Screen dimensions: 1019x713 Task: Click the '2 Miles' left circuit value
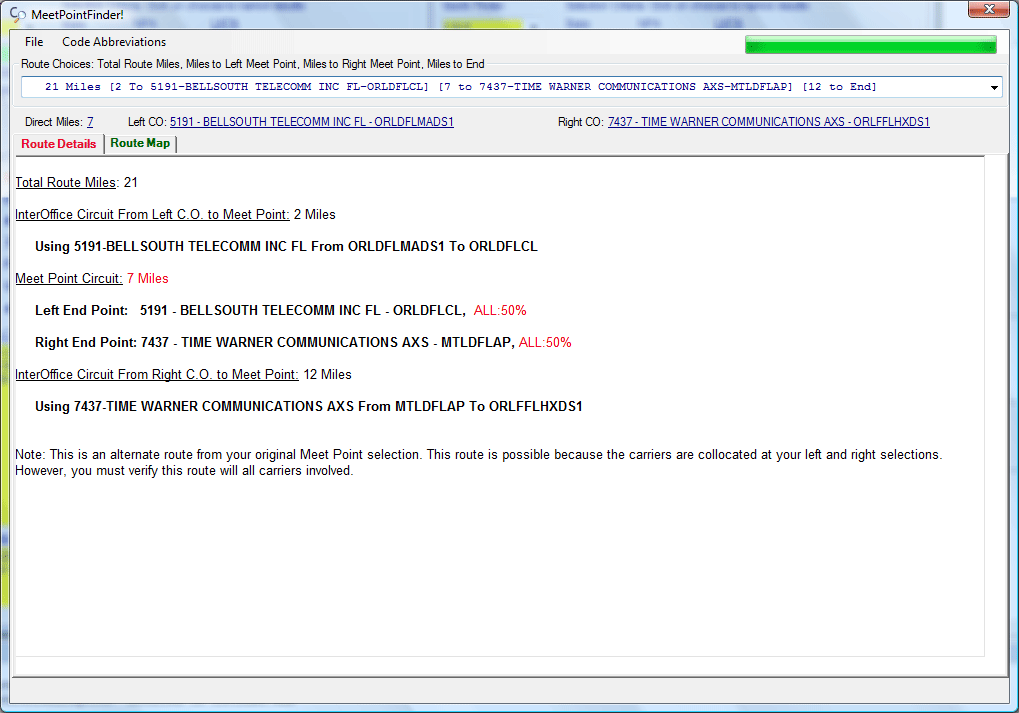point(315,214)
